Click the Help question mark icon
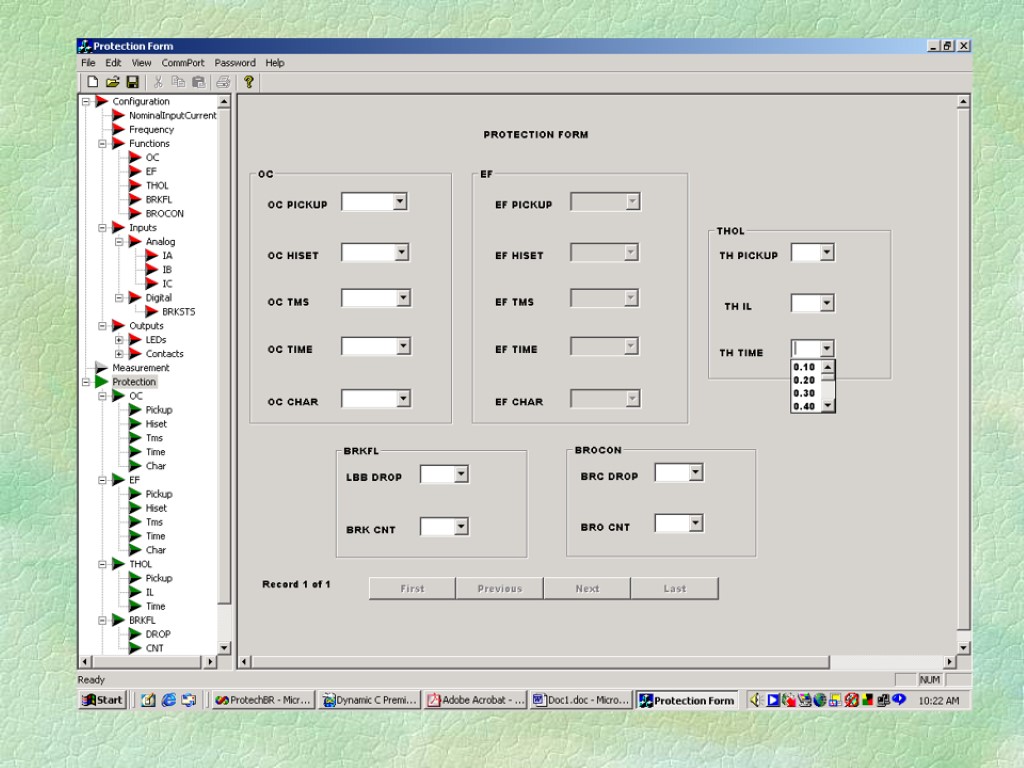This screenshot has height=768, width=1024. (249, 82)
